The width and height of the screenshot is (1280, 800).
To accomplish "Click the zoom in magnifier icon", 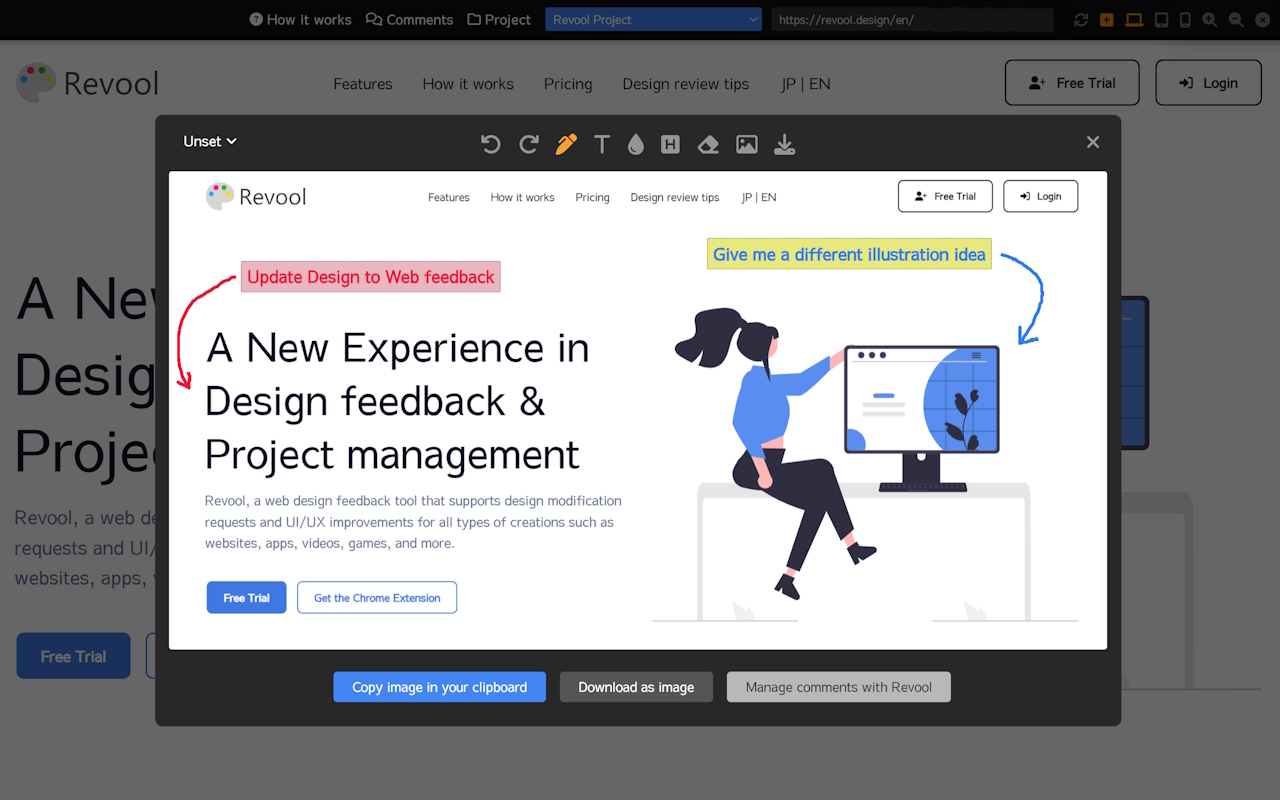I will [1210, 19].
